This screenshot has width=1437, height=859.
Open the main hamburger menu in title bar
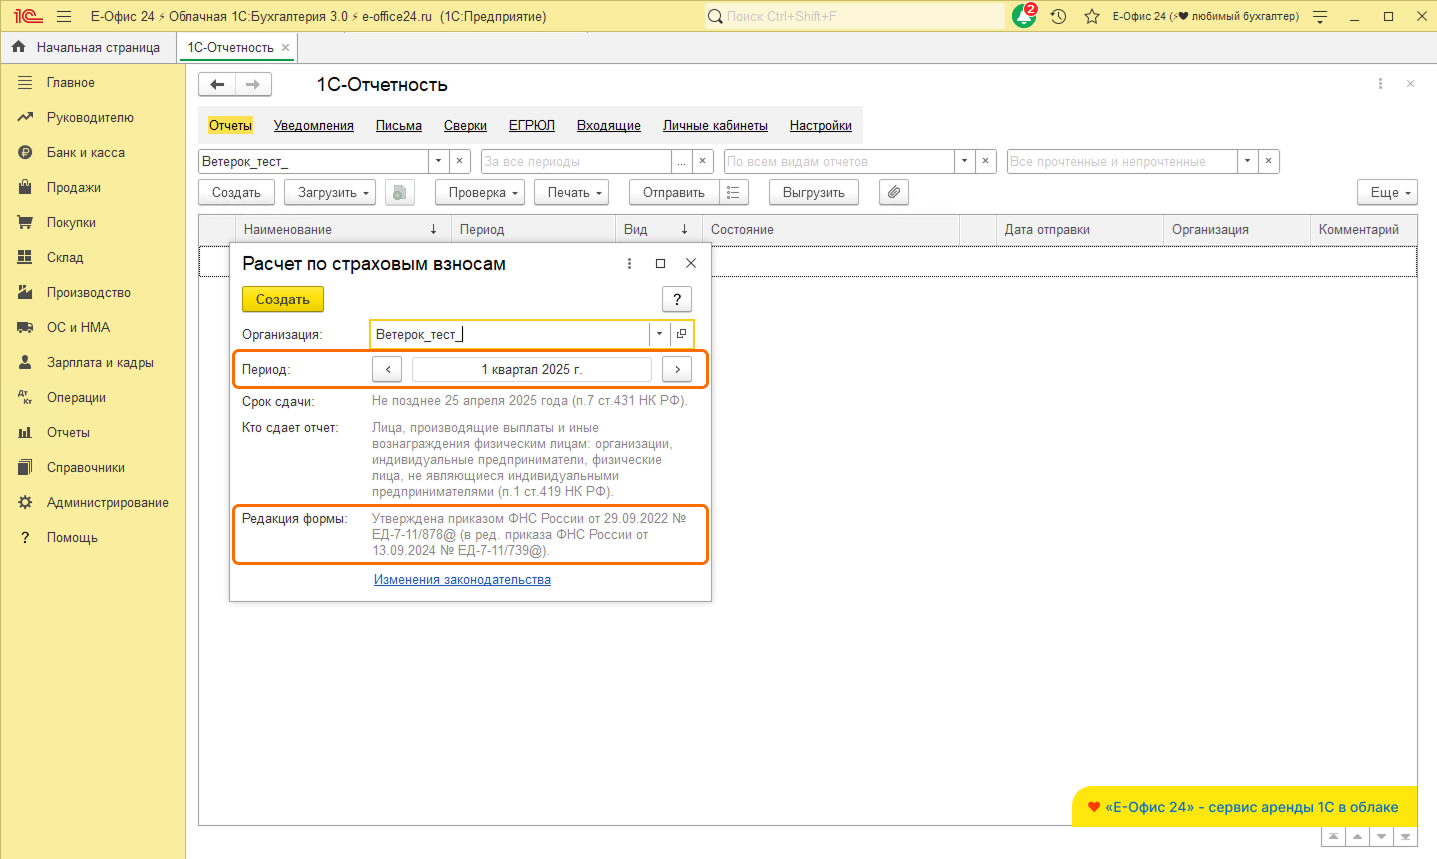click(64, 16)
